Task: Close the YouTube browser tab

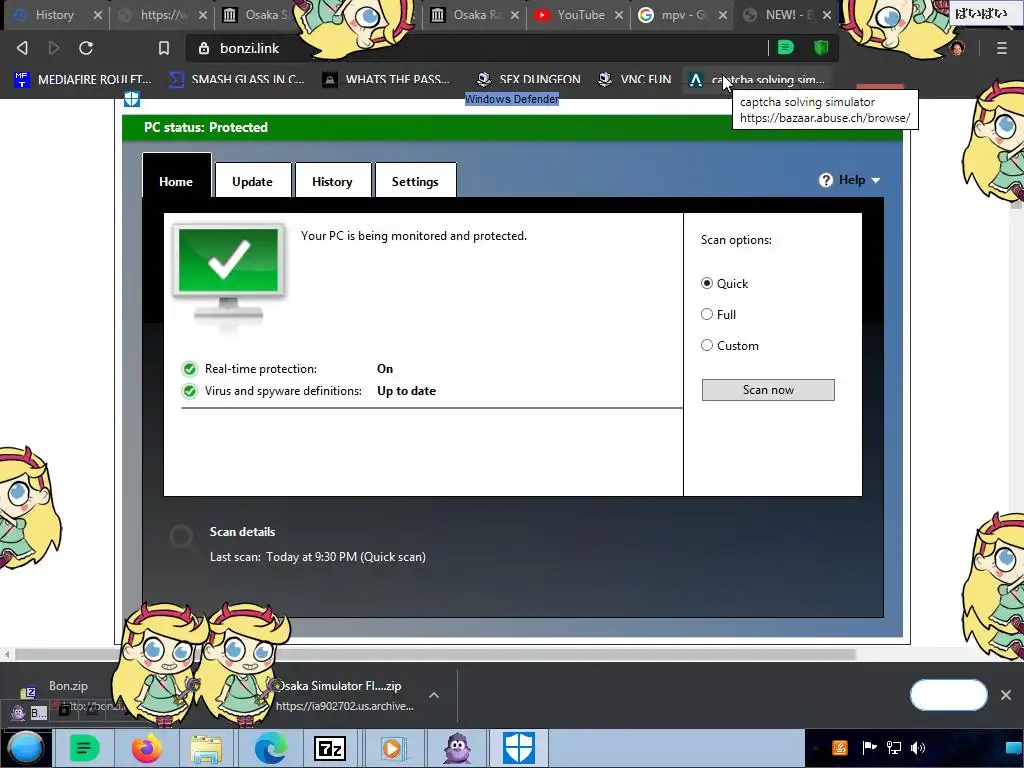Action: pos(618,15)
